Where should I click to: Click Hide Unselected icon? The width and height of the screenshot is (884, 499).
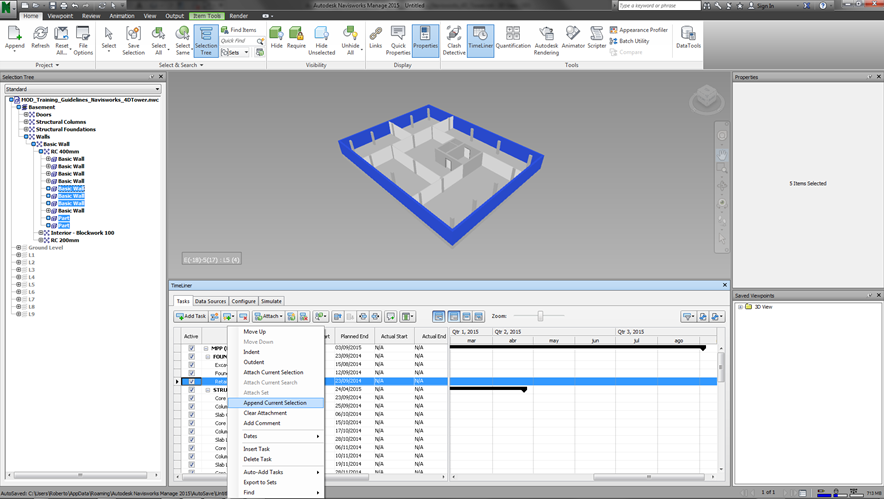(x=321, y=40)
